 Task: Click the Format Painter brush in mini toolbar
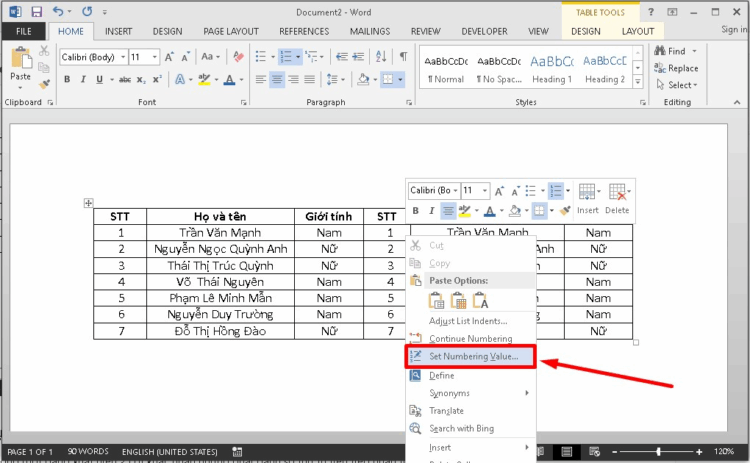pyautogui.click(x=565, y=211)
